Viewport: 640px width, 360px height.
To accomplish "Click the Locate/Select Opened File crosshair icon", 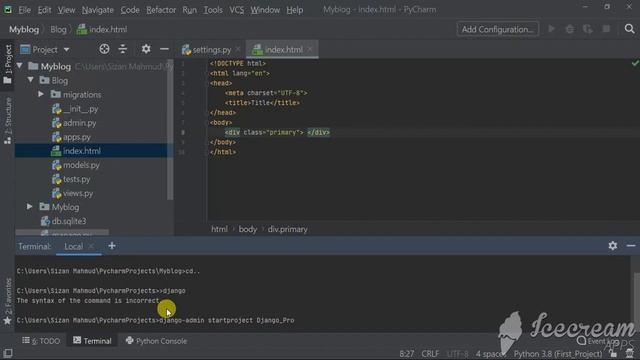I will pyautogui.click(x=104, y=49).
